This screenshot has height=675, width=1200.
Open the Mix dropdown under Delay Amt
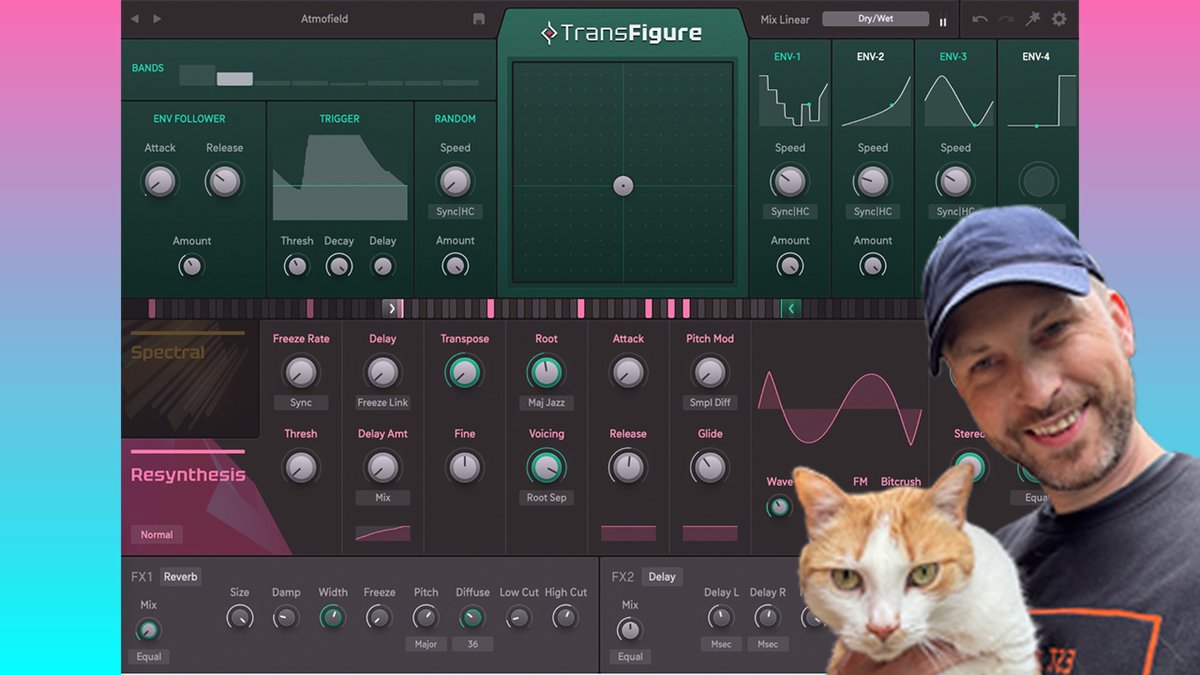(383, 498)
